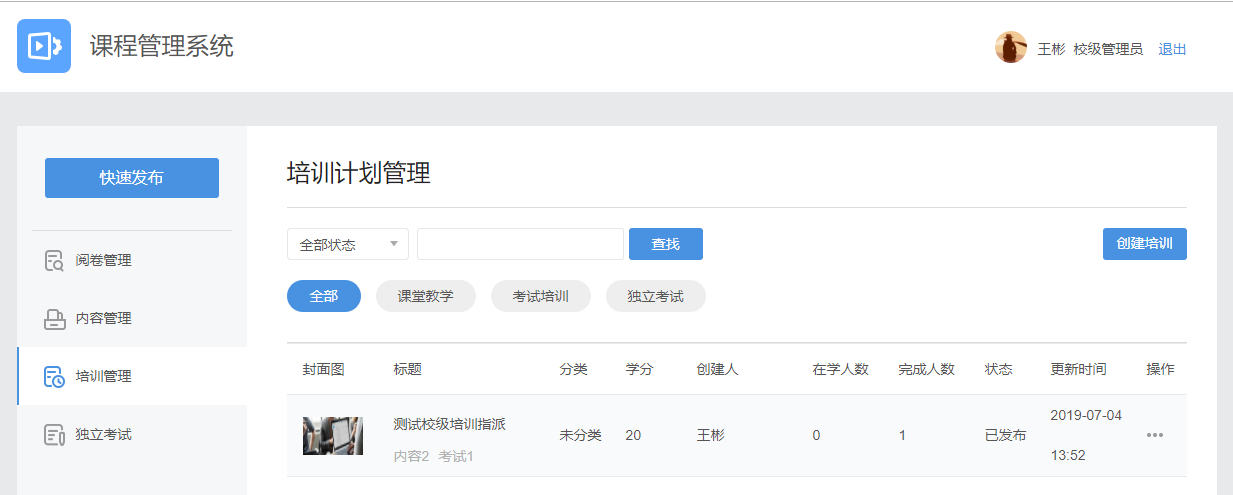1233x495 pixels.
Task: Filter by 独立考试 category pill
Action: pyautogui.click(x=655, y=296)
